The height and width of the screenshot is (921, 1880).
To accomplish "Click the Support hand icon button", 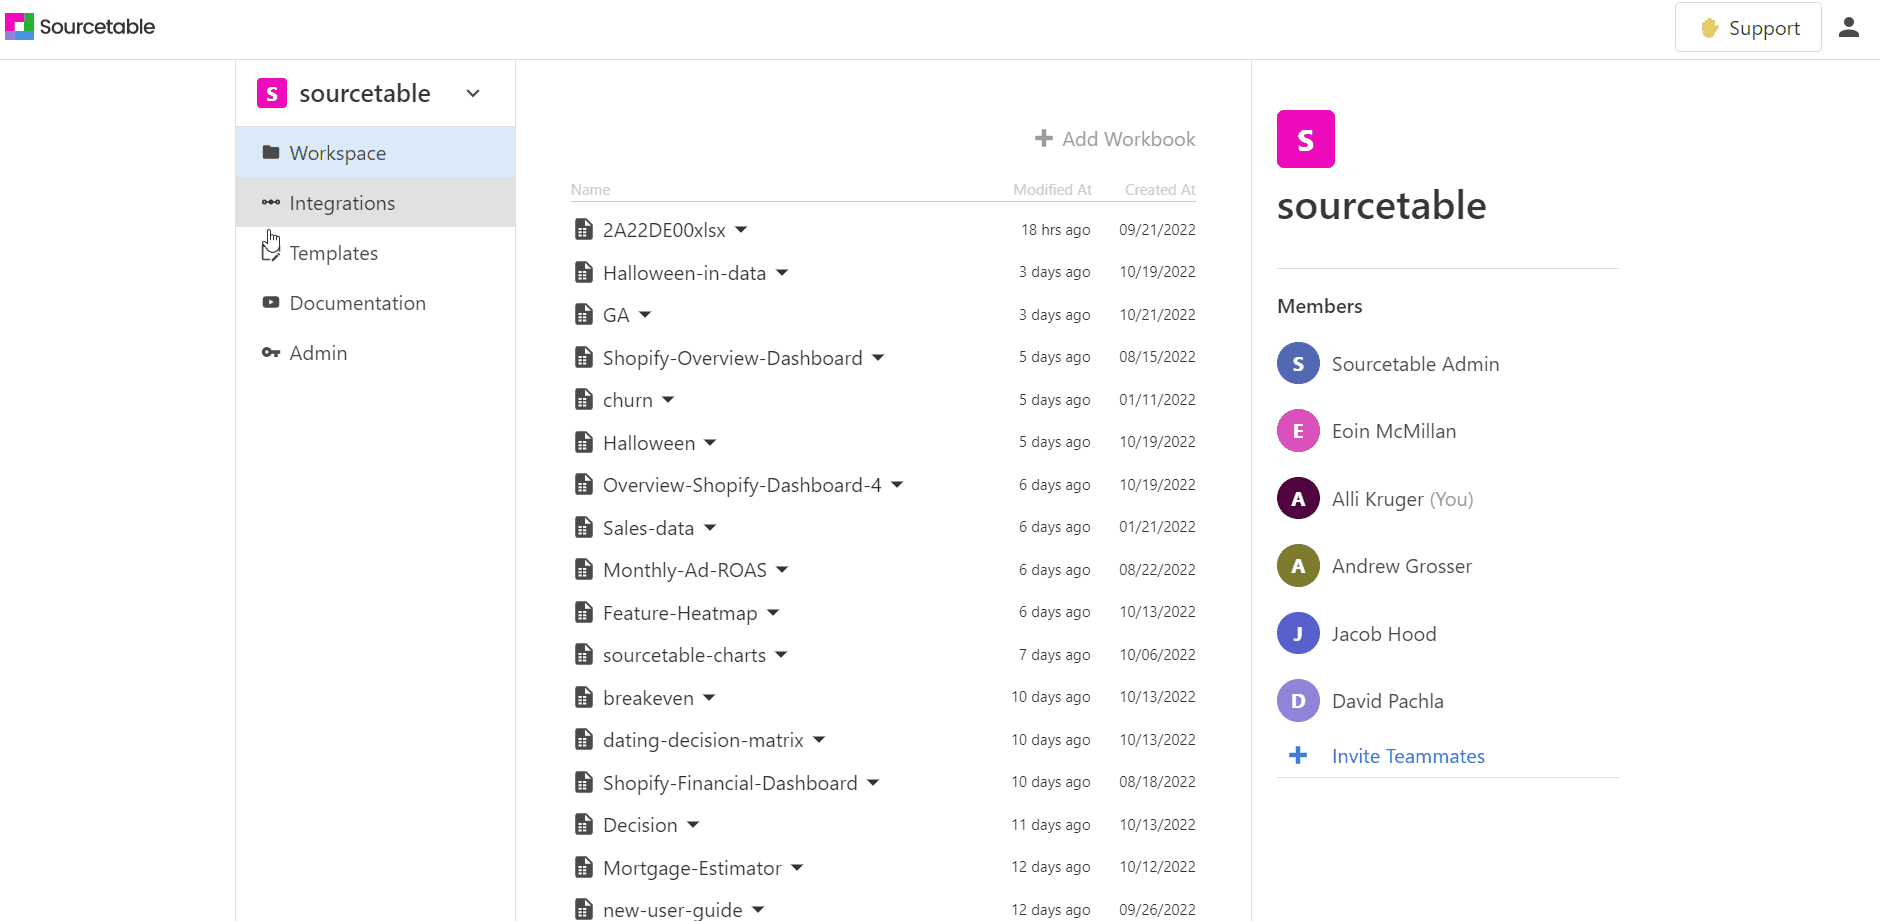I will 1748,28.
